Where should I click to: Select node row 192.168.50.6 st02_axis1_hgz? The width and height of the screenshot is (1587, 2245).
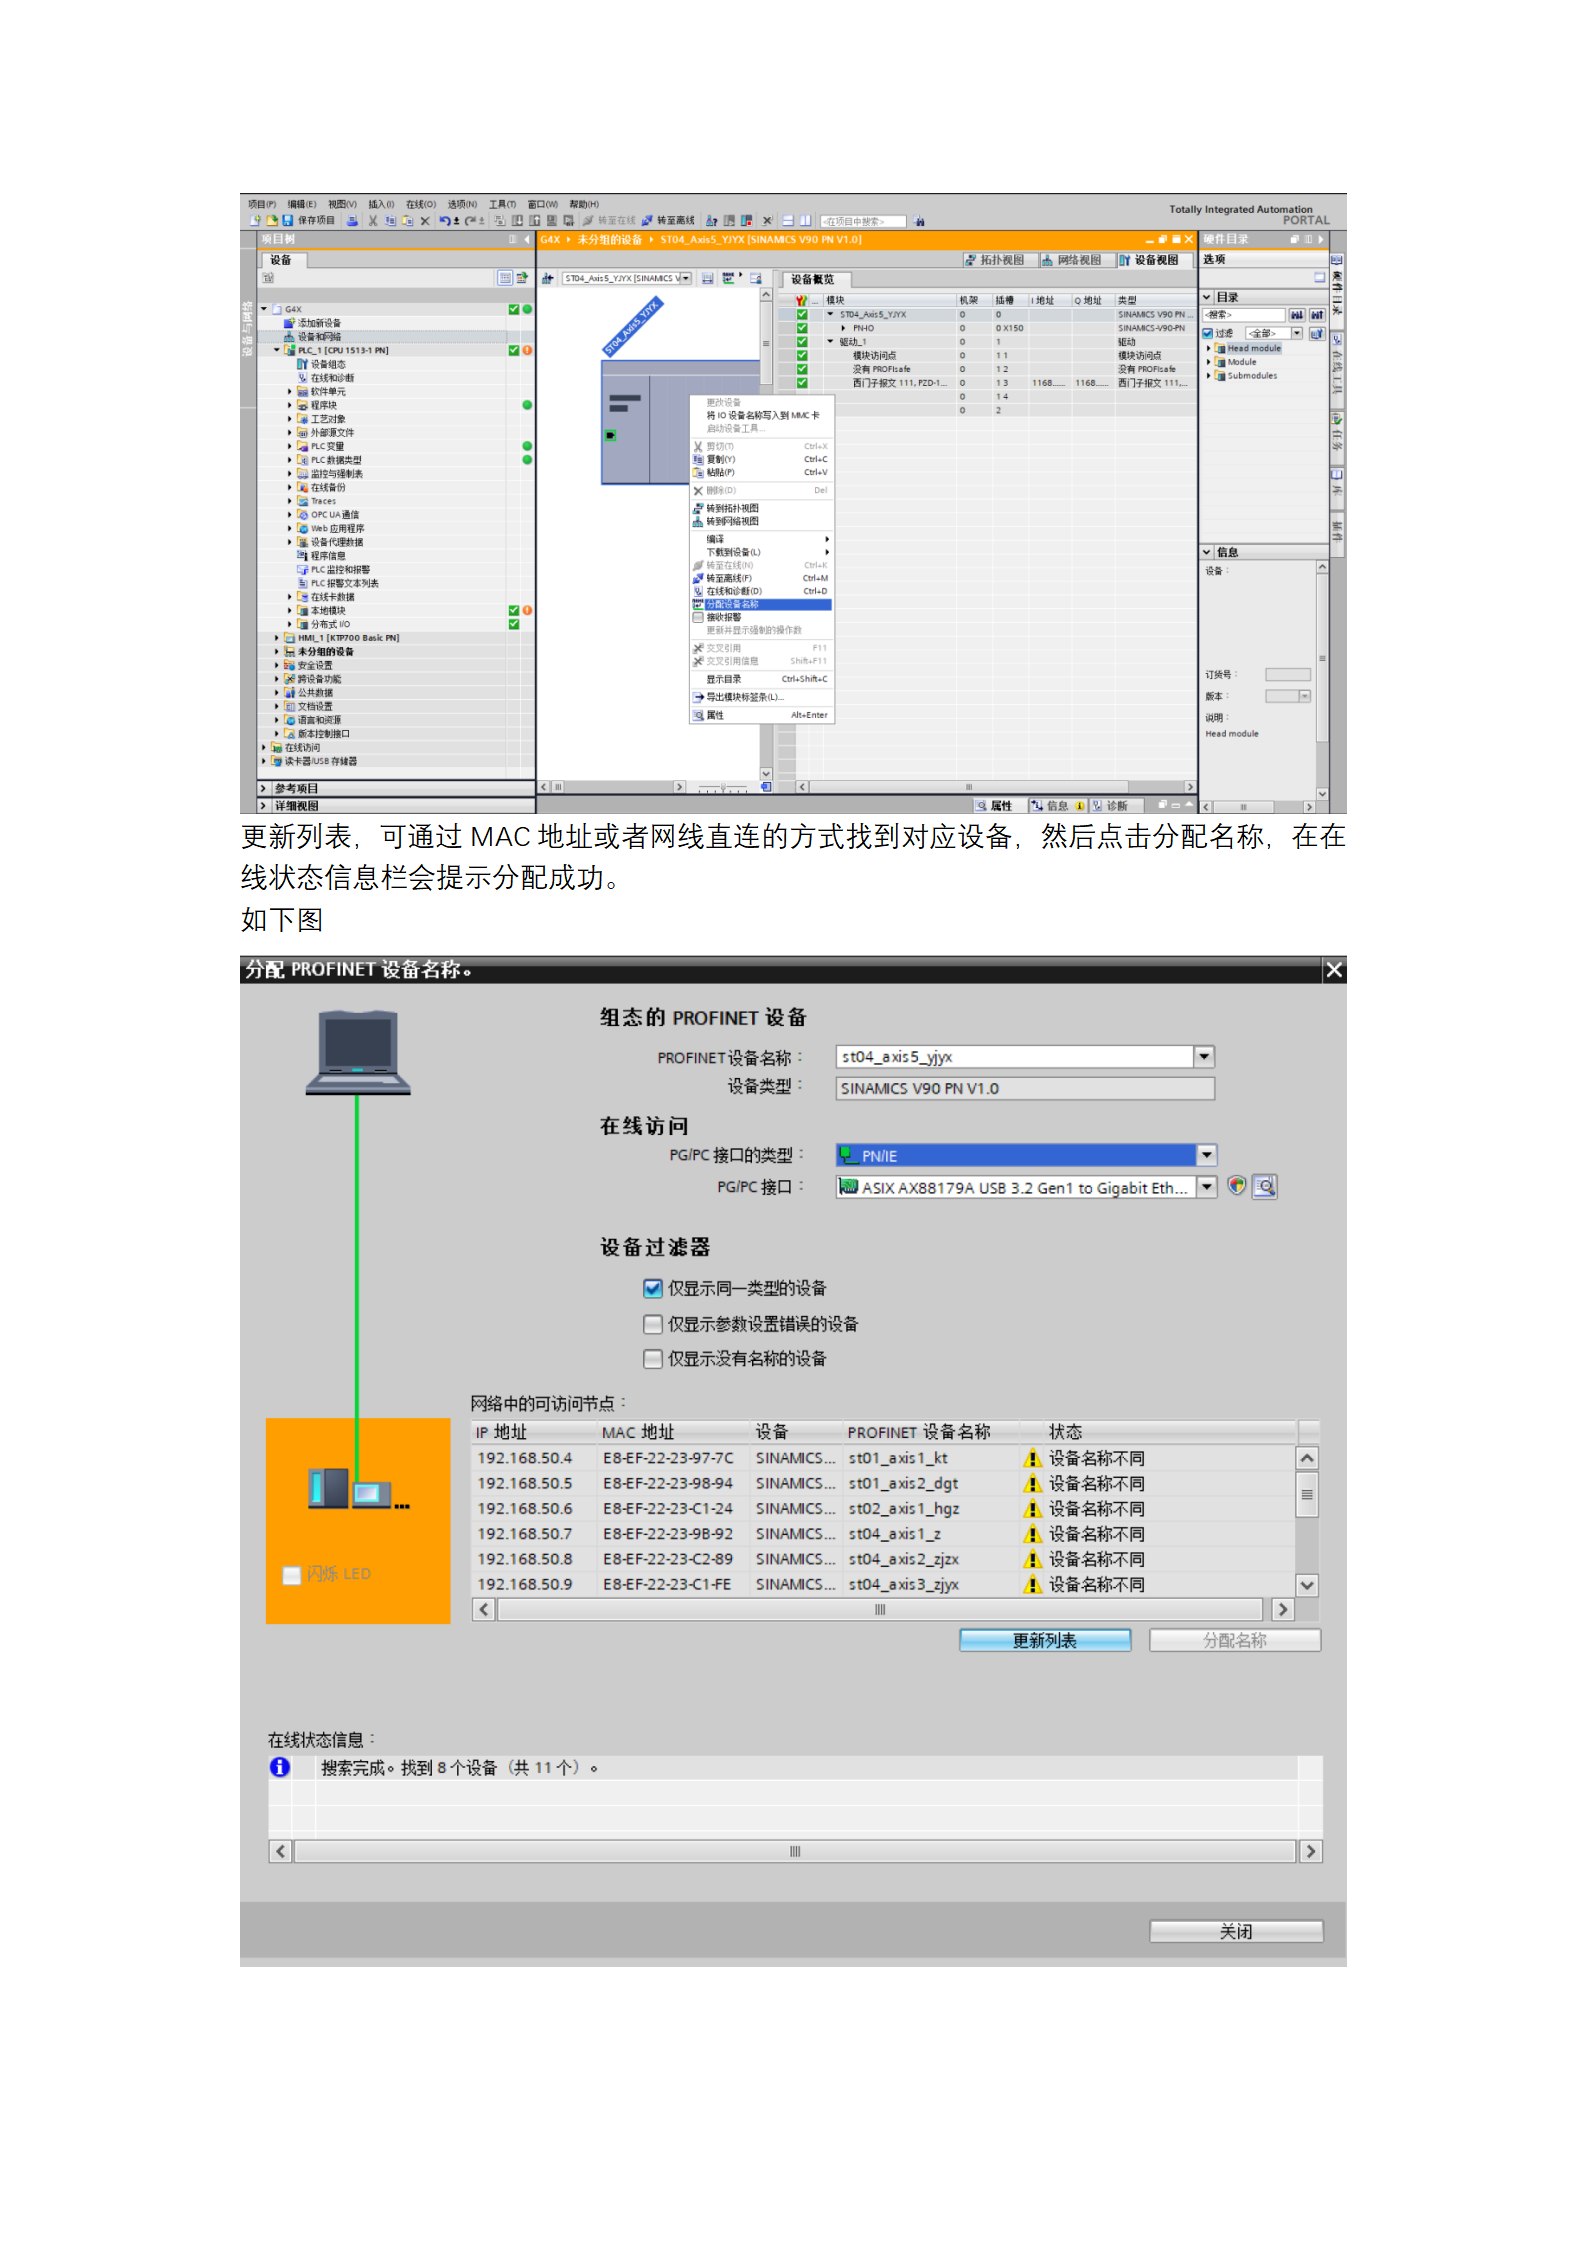point(883,1508)
